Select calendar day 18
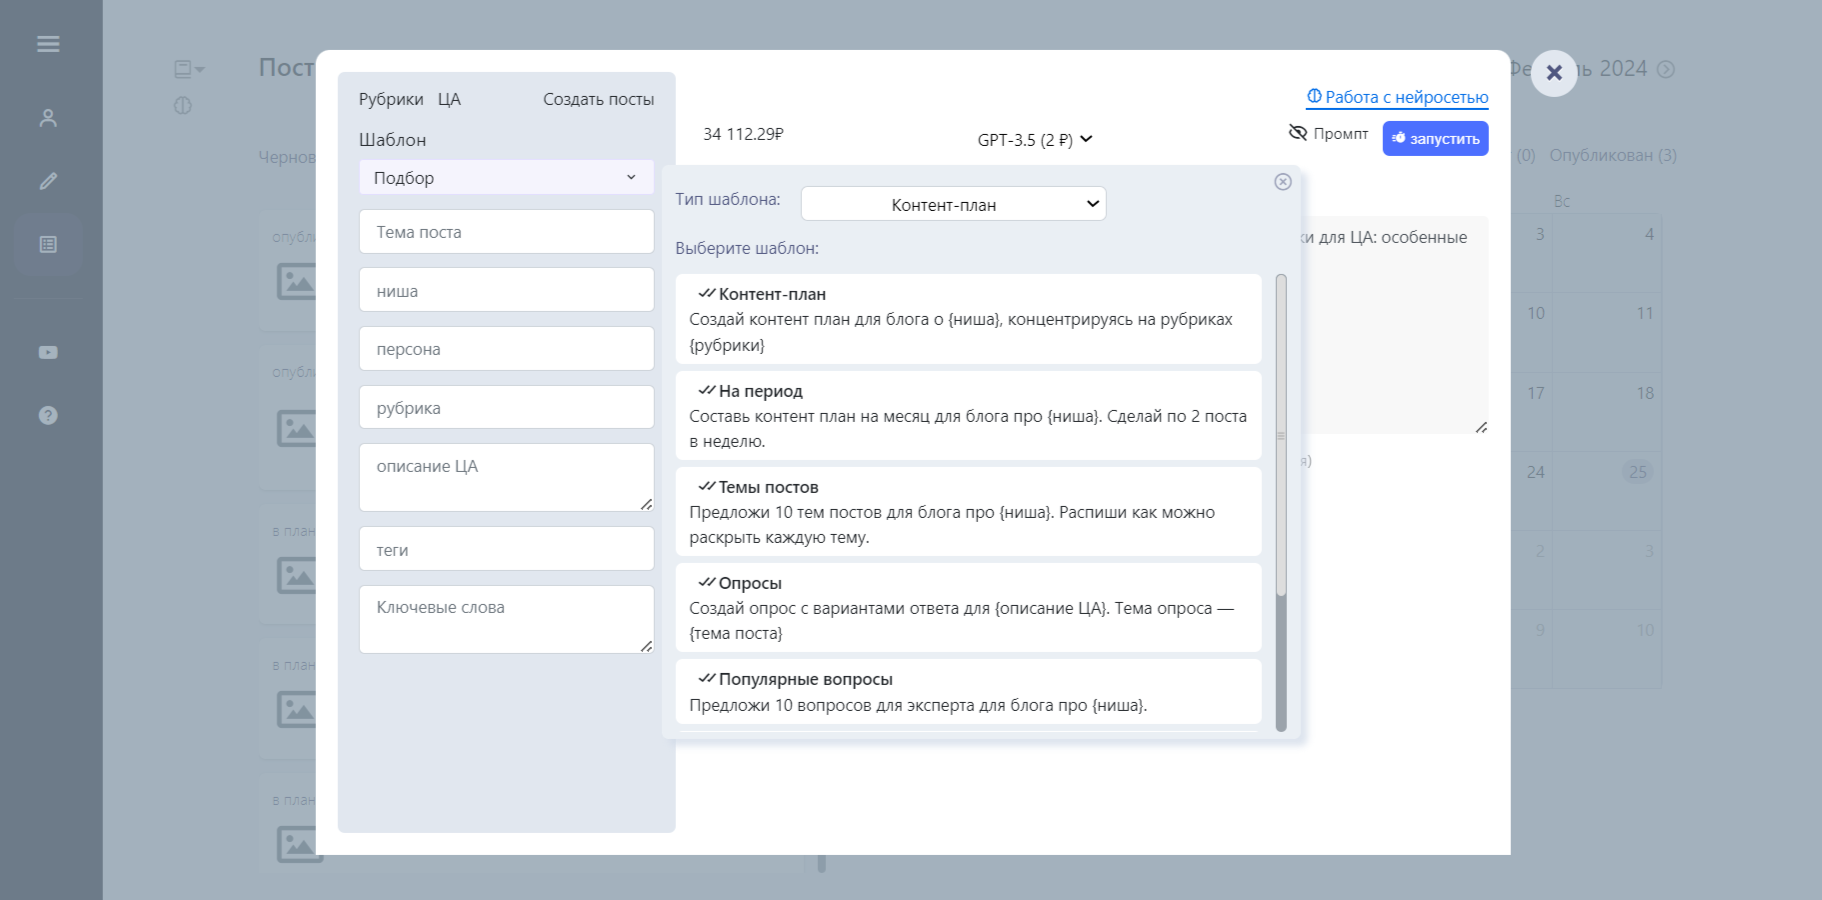 (1645, 393)
